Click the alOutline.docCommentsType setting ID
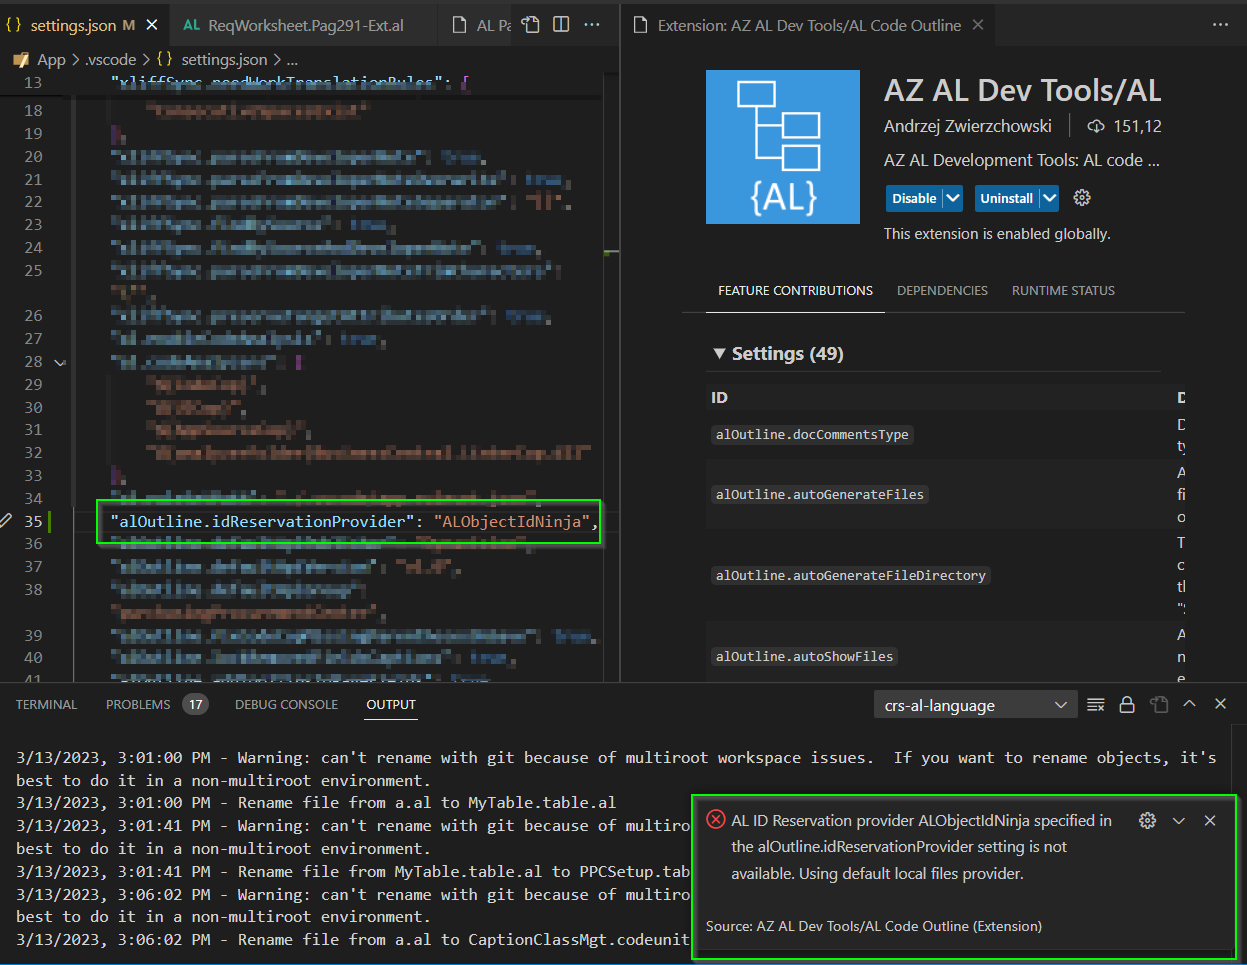Screen dimensions: 1247x965 (x=812, y=434)
